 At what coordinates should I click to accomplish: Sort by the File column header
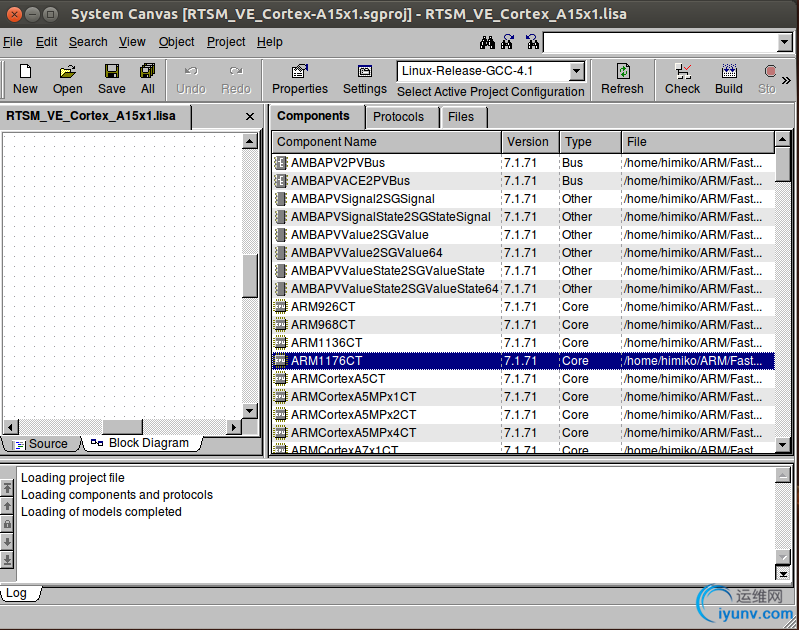click(x=698, y=142)
